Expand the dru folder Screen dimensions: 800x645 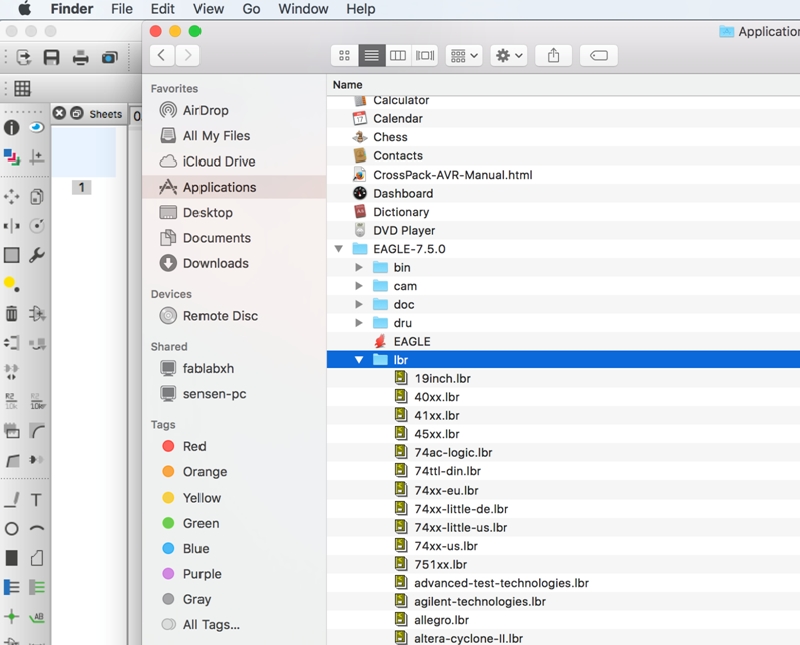click(x=359, y=323)
